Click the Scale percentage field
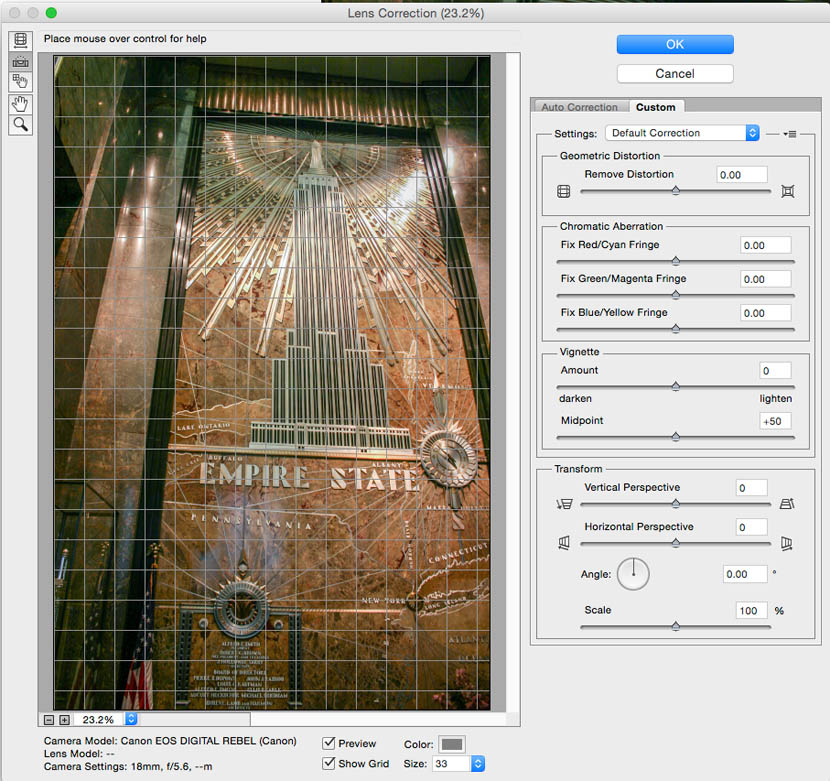Viewport: 830px width, 781px height. point(751,611)
